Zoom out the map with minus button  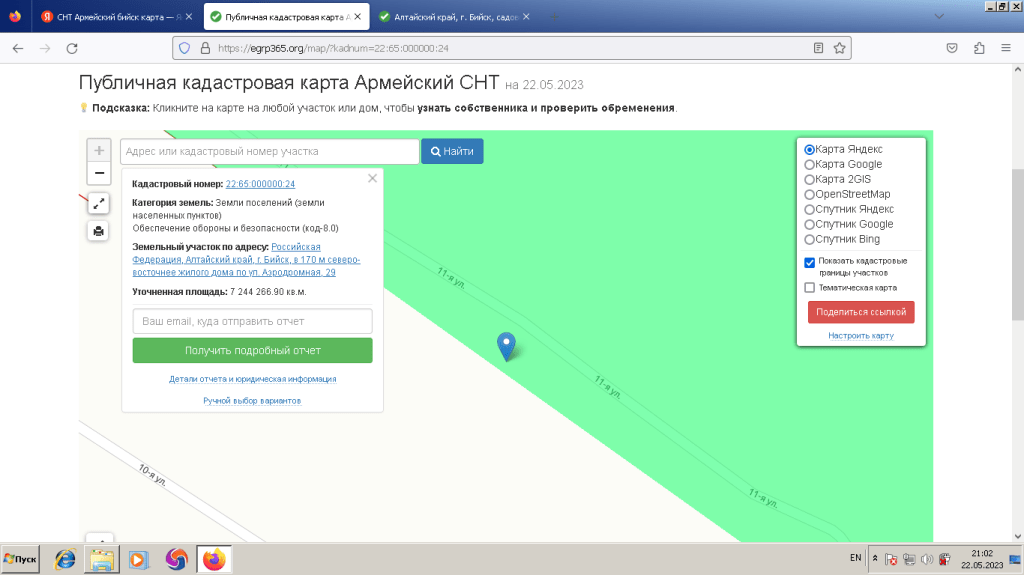99,173
